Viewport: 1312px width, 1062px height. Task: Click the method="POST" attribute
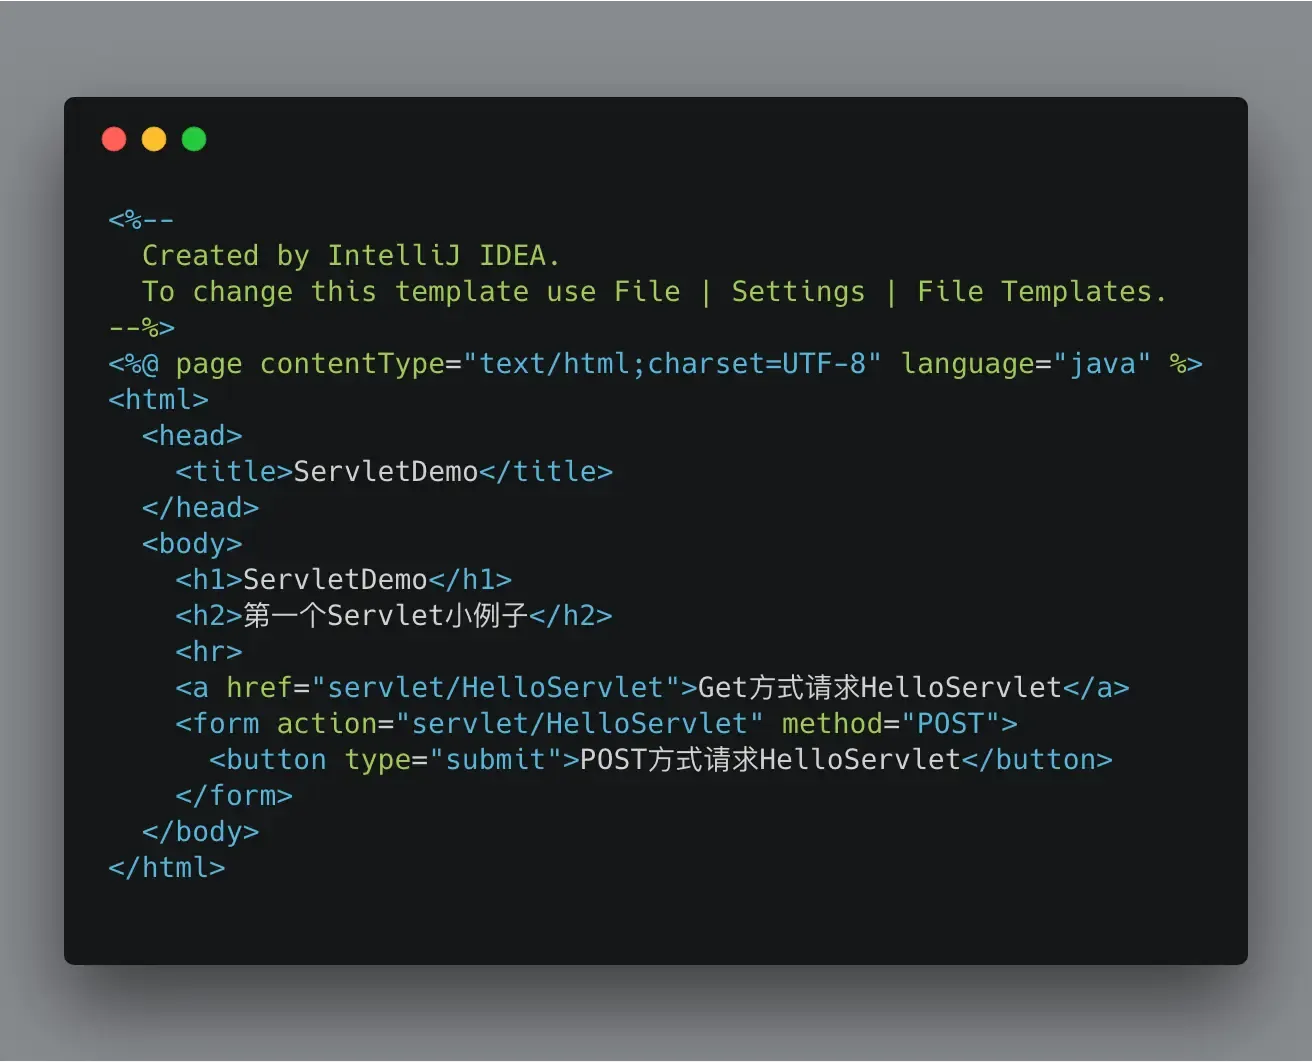(x=891, y=724)
